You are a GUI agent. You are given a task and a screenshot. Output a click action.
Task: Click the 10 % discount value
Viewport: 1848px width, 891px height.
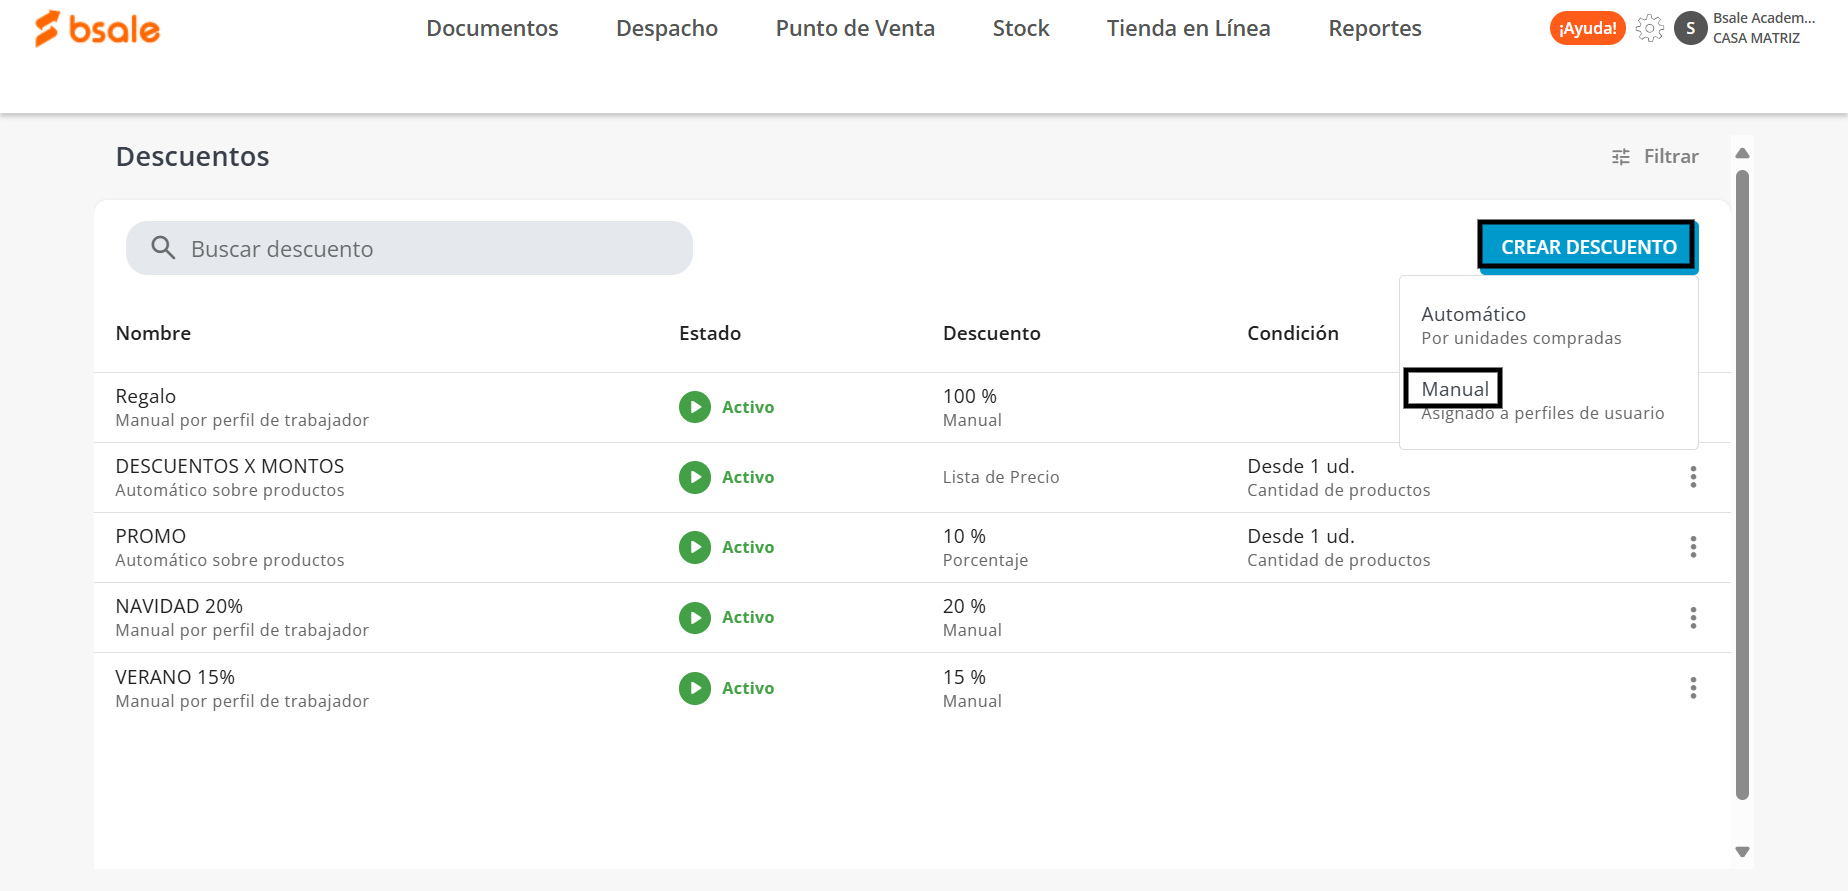[964, 536]
